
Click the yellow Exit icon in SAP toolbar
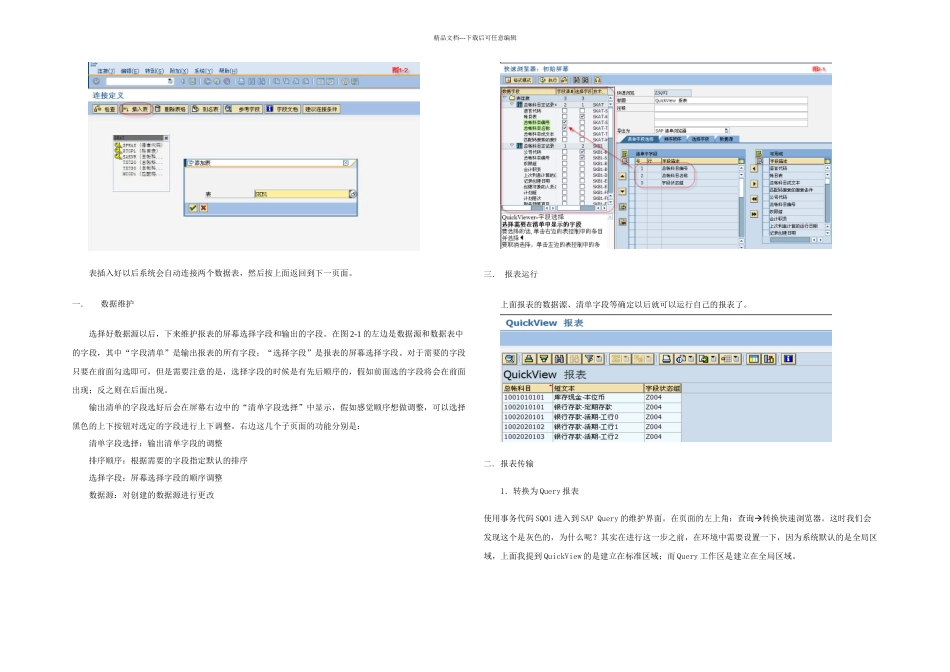tap(217, 81)
